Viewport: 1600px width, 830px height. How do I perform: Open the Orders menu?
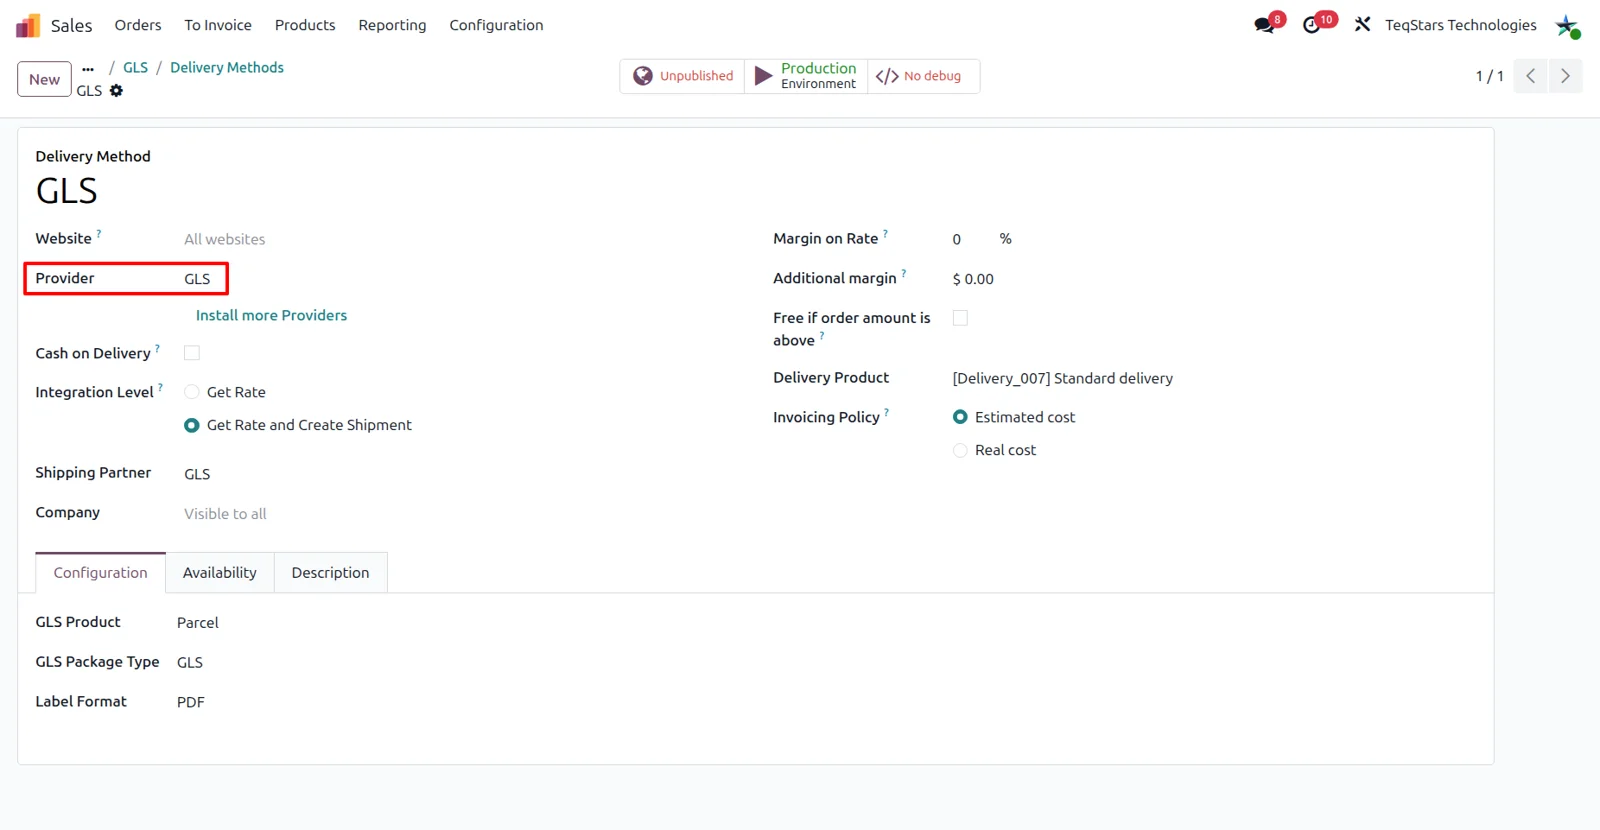coord(138,25)
